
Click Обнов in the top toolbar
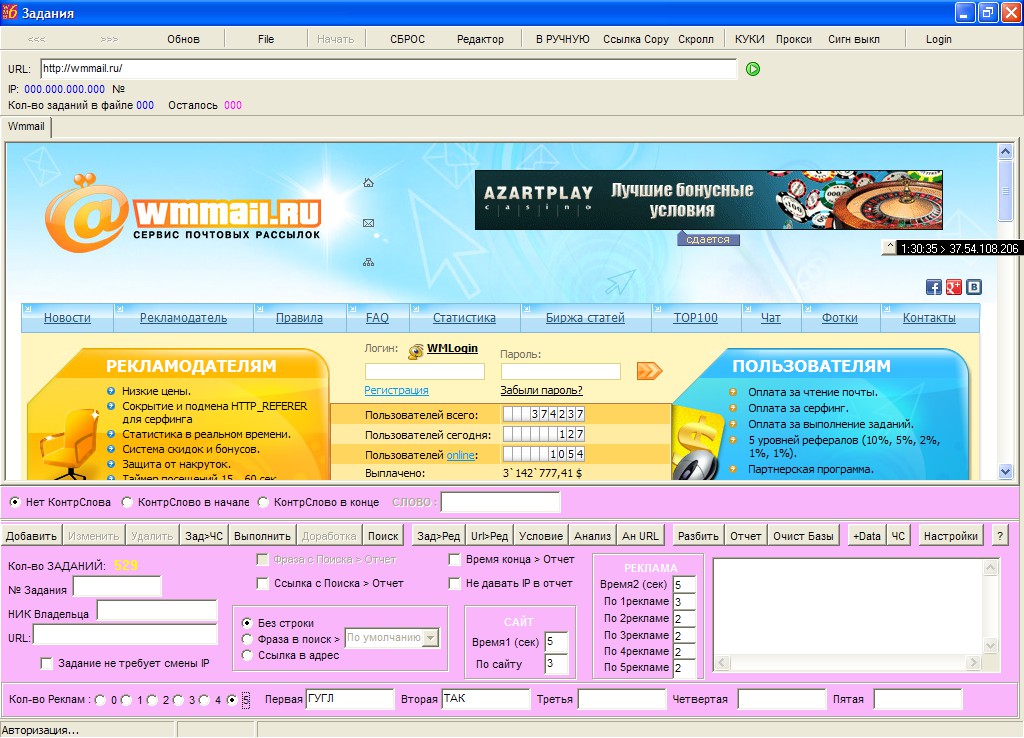[x=183, y=39]
